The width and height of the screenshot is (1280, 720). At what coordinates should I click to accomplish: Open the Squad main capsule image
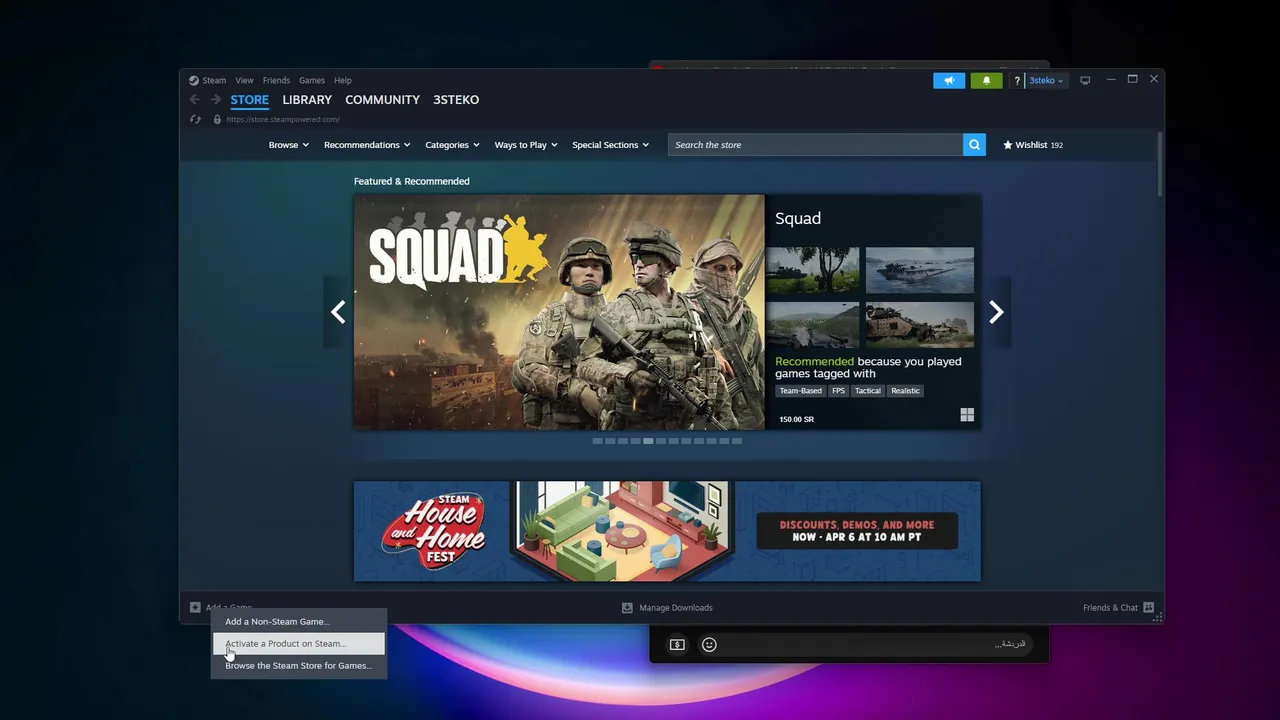pos(559,312)
